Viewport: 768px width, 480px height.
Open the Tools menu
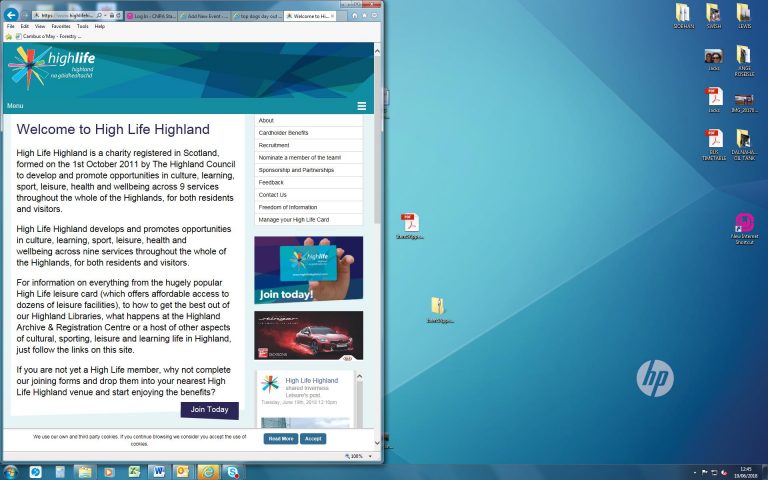[x=82, y=26]
